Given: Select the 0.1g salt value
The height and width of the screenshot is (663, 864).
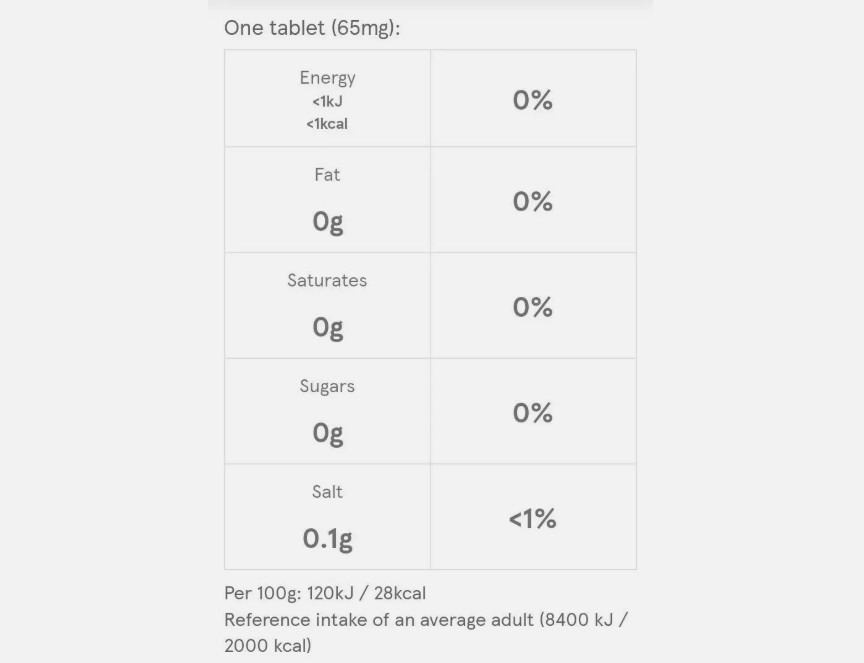Looking at the screenshot, I should coord(327,539).
